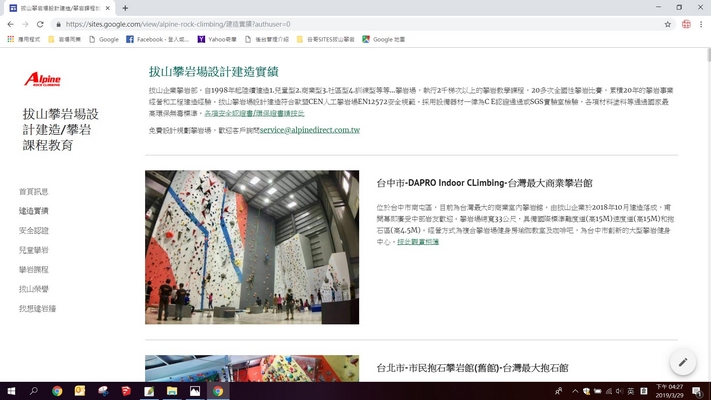Screen dimensions: 711x400
Task: Open 攀岩課程 page from the sidebar
Action: coord(34,269)
